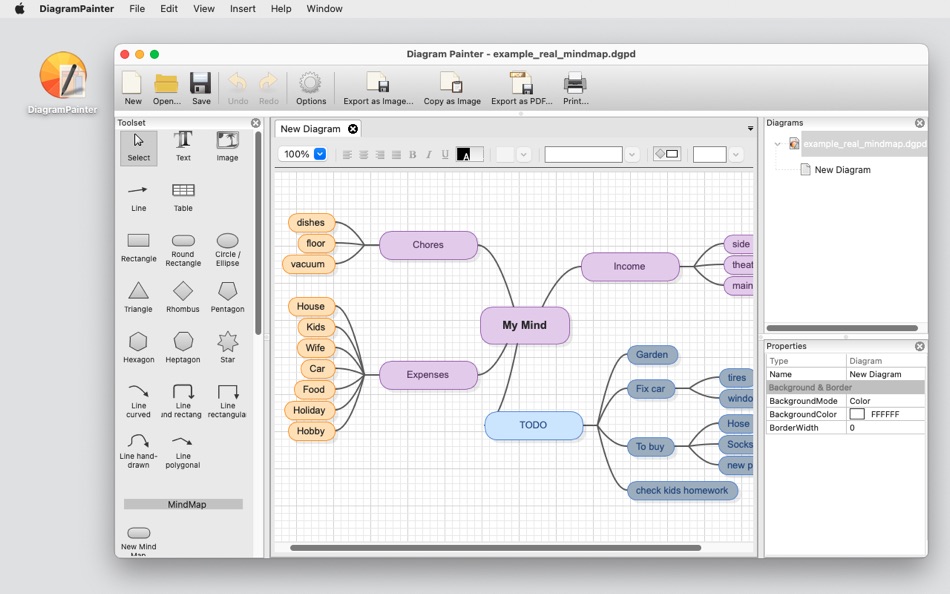This screenshot has height=594, width=950.
Task: Select the Round Rectangle shape tool
Action: tap(183, 250)
